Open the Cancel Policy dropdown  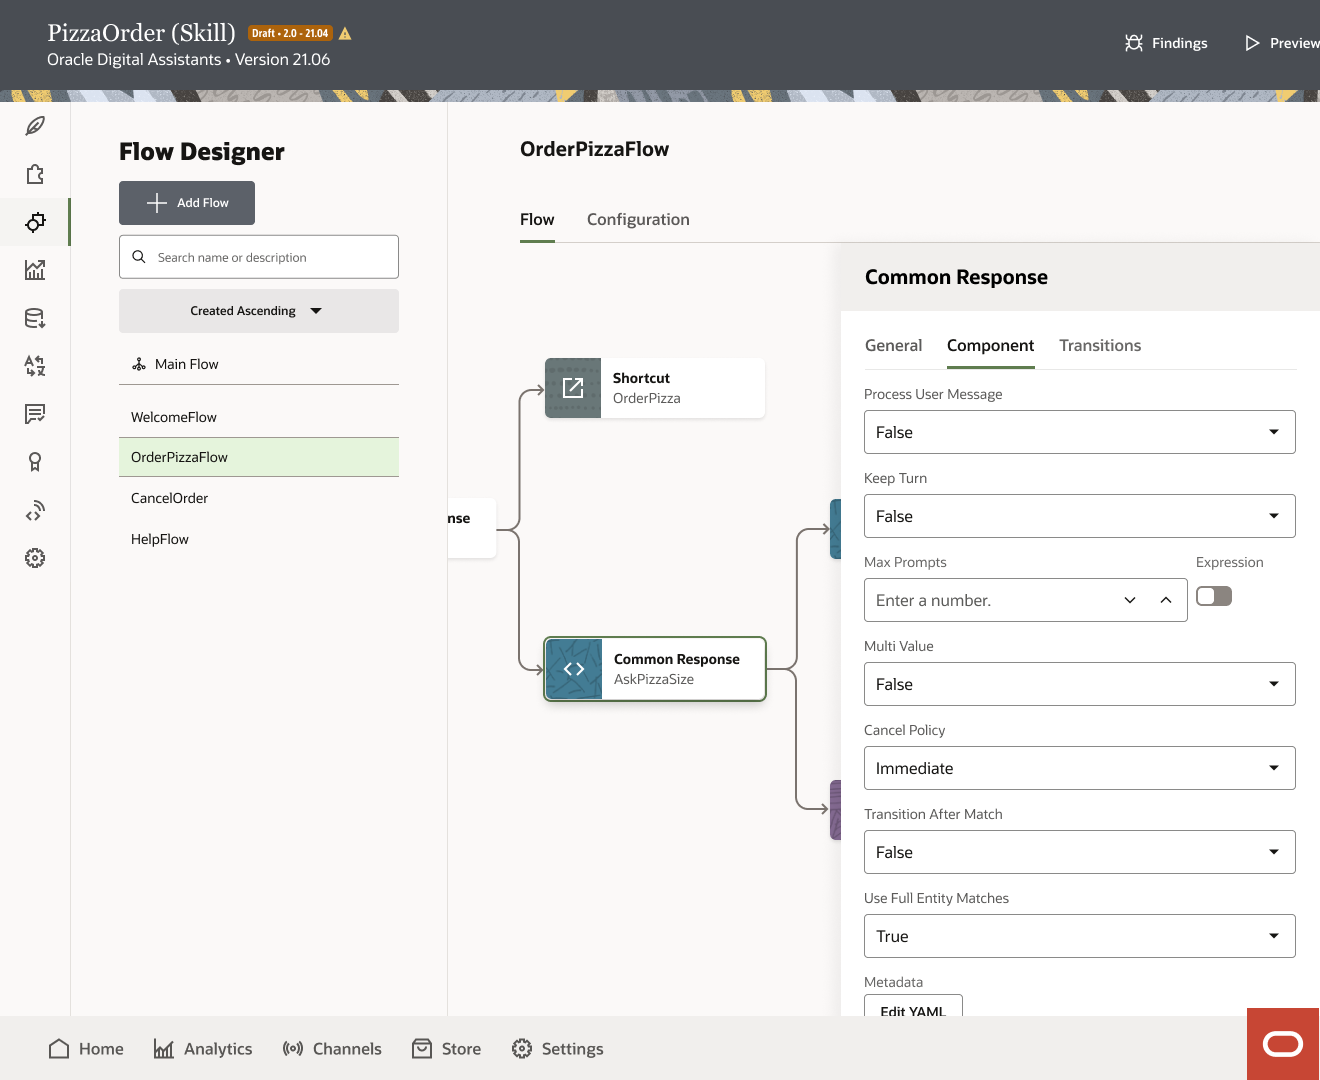[1080, 768]
